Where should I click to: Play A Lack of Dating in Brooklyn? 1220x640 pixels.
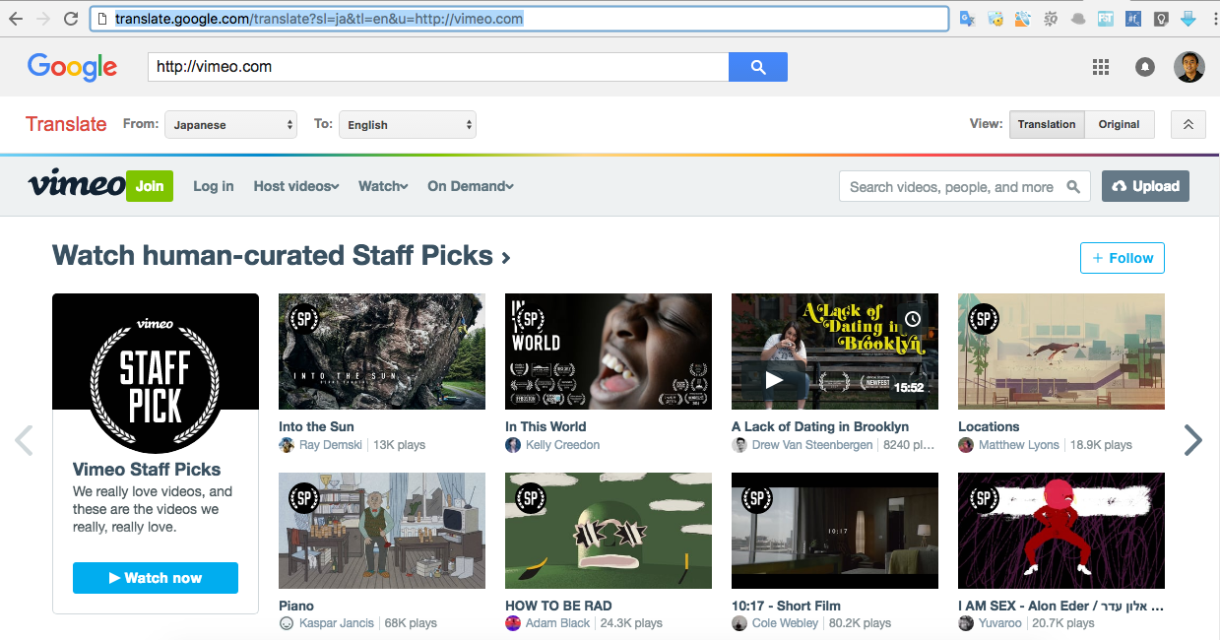pos(774,380)
